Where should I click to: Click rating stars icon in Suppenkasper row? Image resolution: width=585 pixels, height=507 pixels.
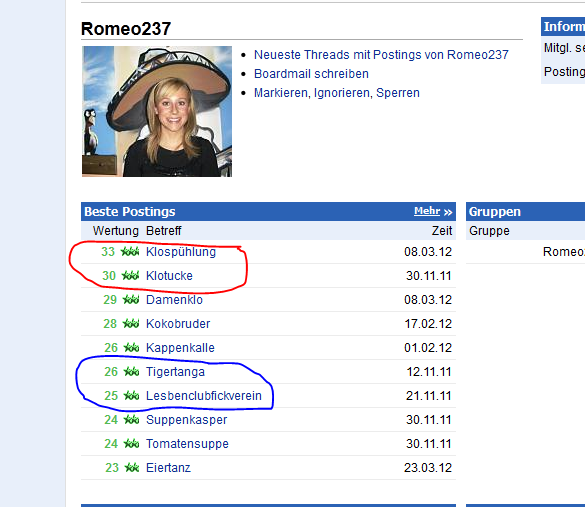(x=131, y=420)
